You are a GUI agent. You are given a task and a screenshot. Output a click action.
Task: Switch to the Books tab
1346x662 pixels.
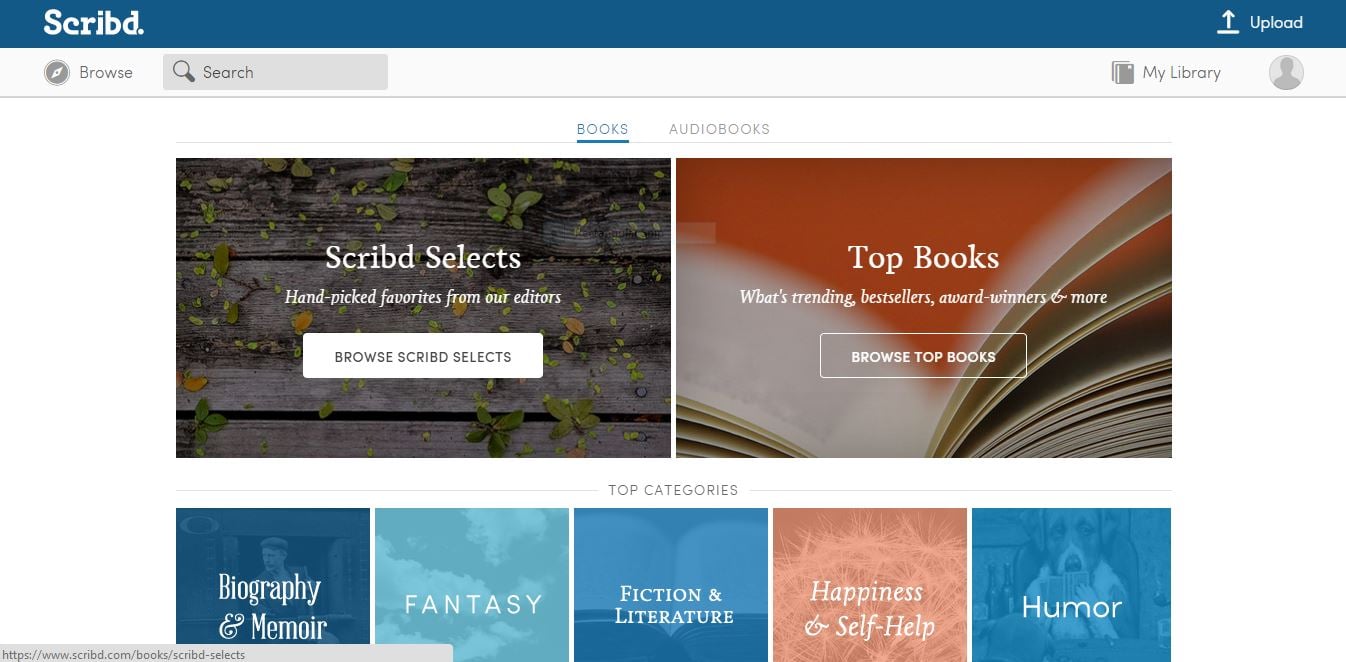(x=602, y=129)
